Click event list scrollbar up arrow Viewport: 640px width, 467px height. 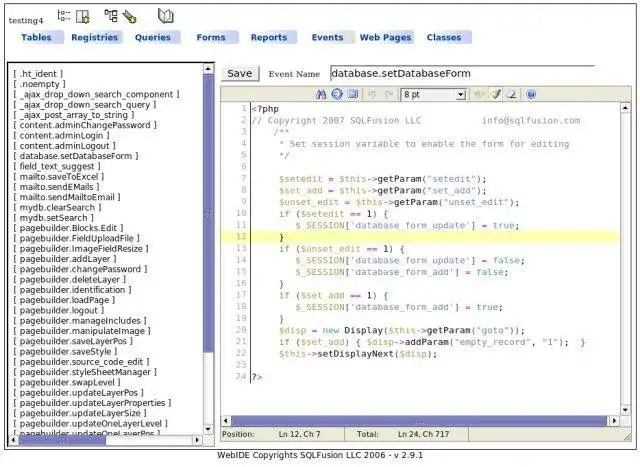click(208, 69)
